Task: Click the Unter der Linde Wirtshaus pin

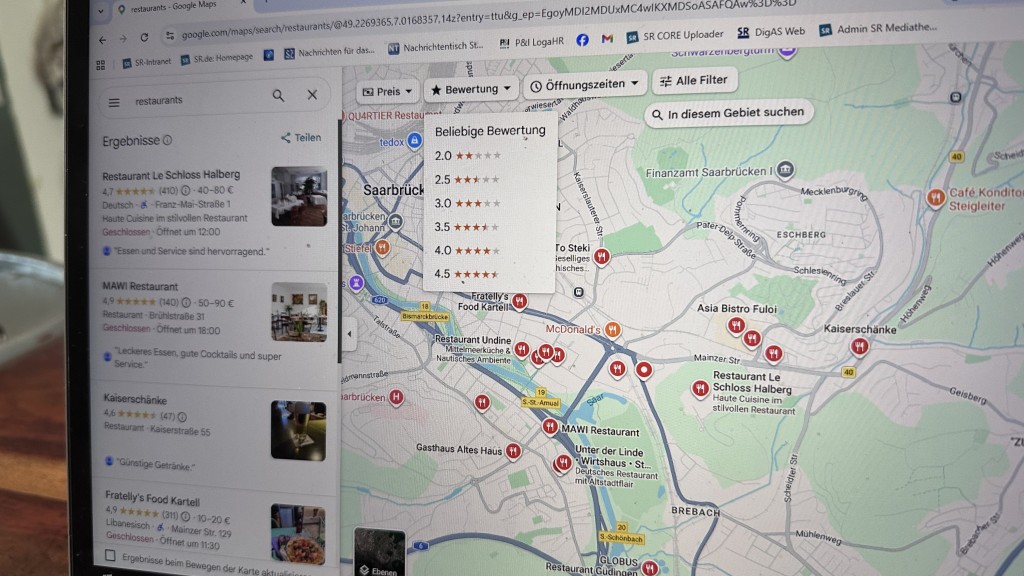Action: (563, 463)
